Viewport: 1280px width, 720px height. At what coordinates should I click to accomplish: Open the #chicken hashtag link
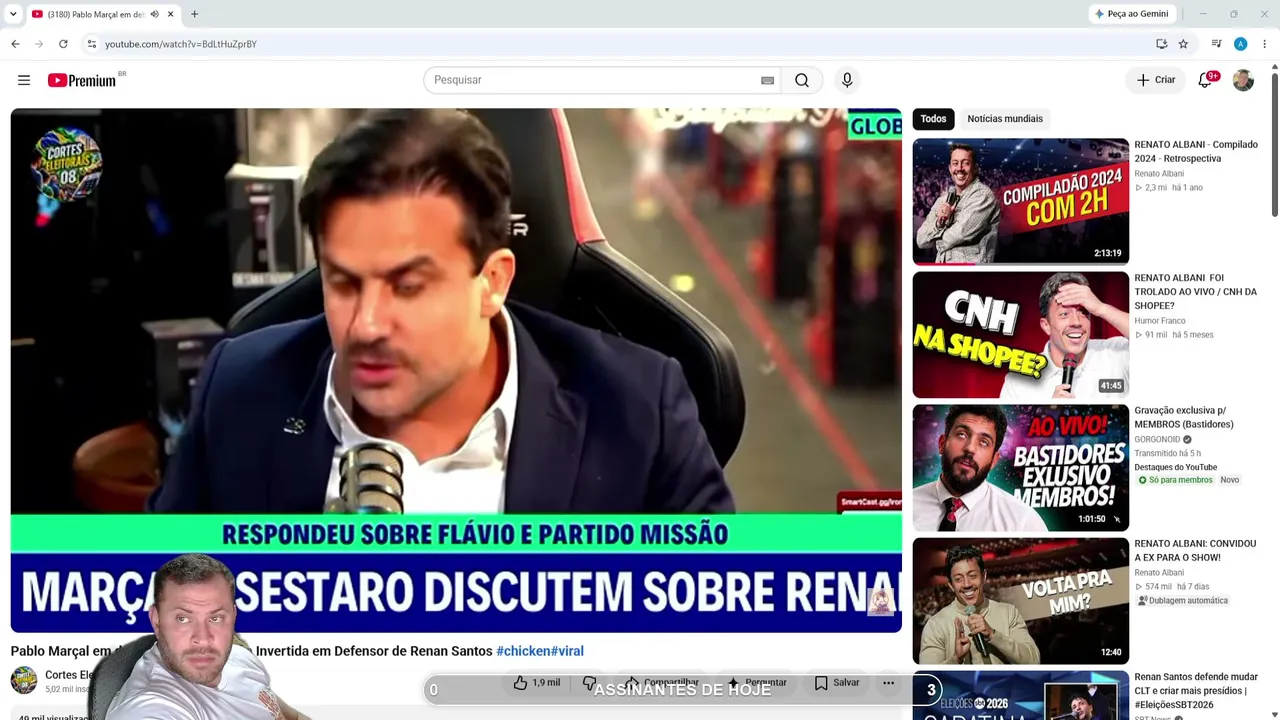point(523,651)
